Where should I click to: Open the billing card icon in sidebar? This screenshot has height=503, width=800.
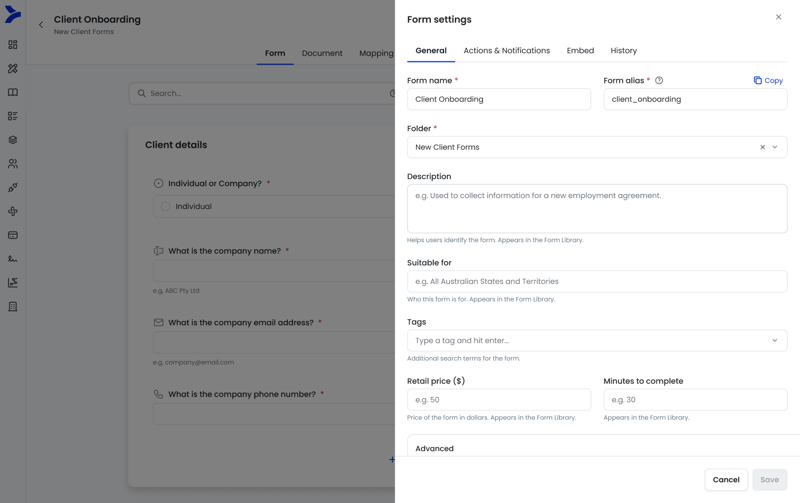click(13, 235)
